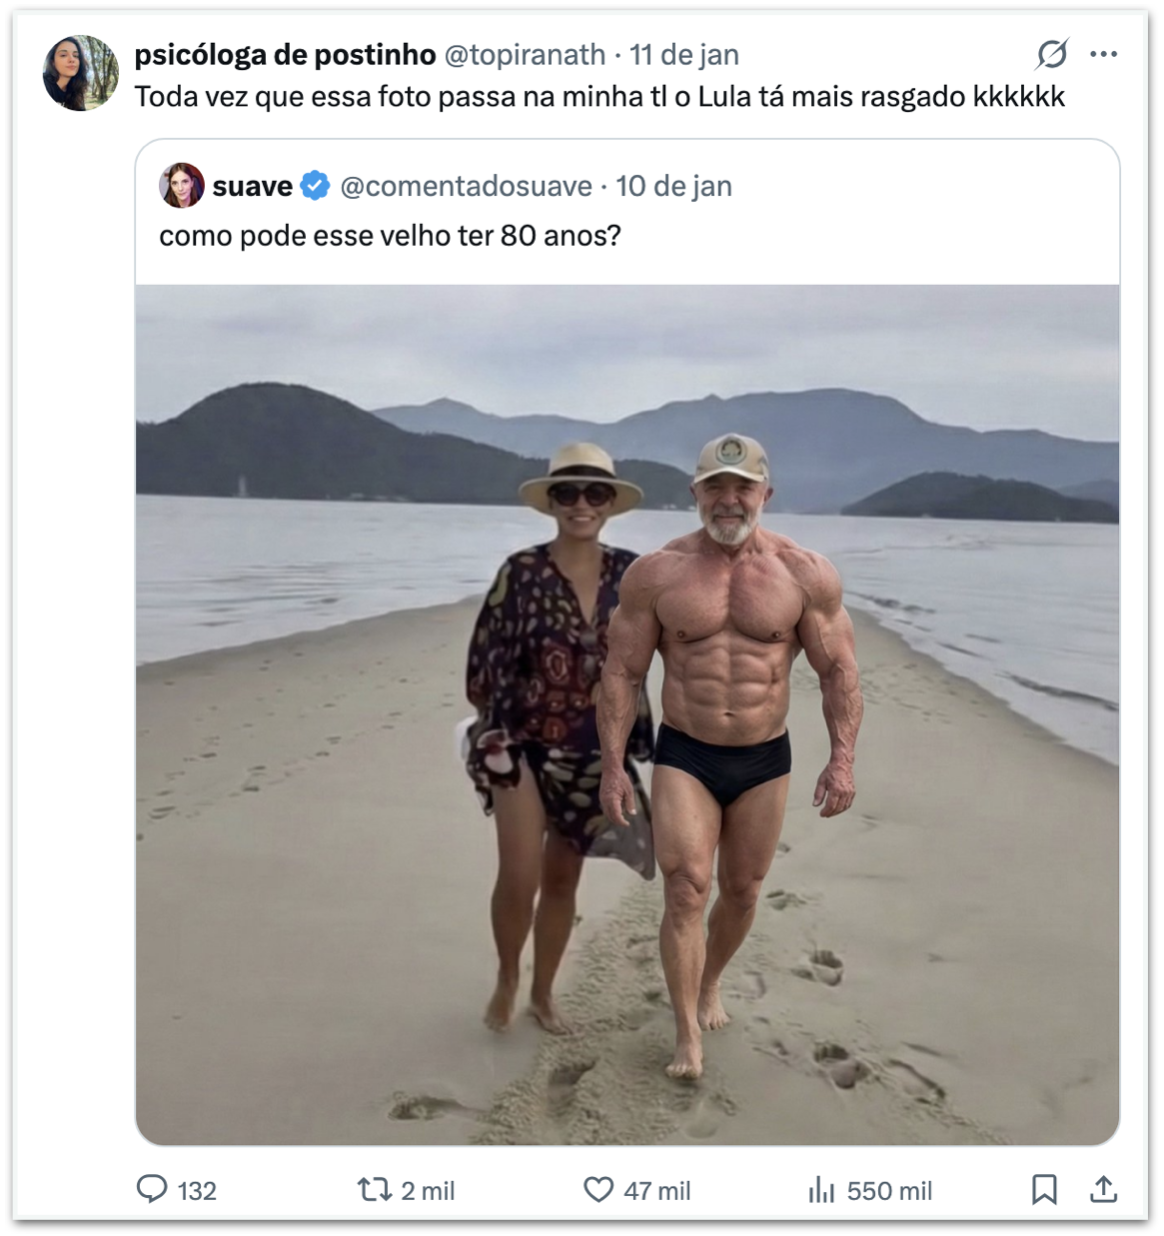Open the 11 de jan timestamp link
1164x1236 pixels.
pos(684,55)
